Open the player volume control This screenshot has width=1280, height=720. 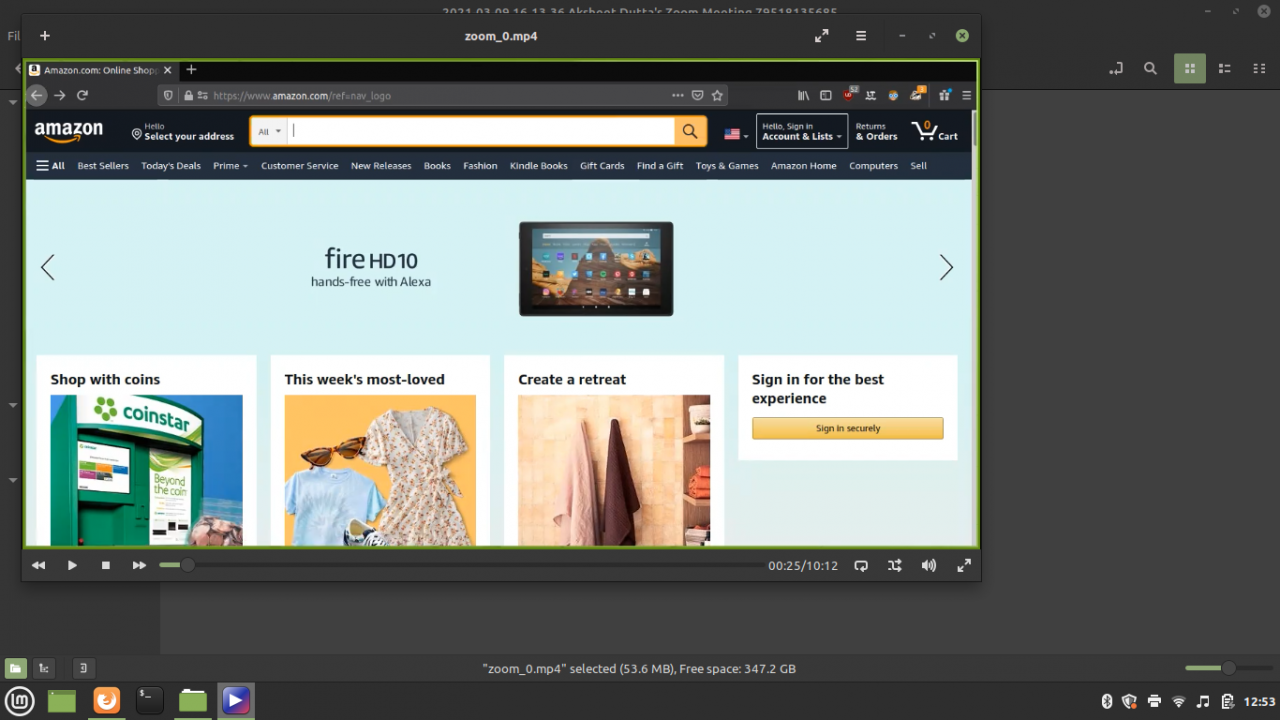point(929,566)
